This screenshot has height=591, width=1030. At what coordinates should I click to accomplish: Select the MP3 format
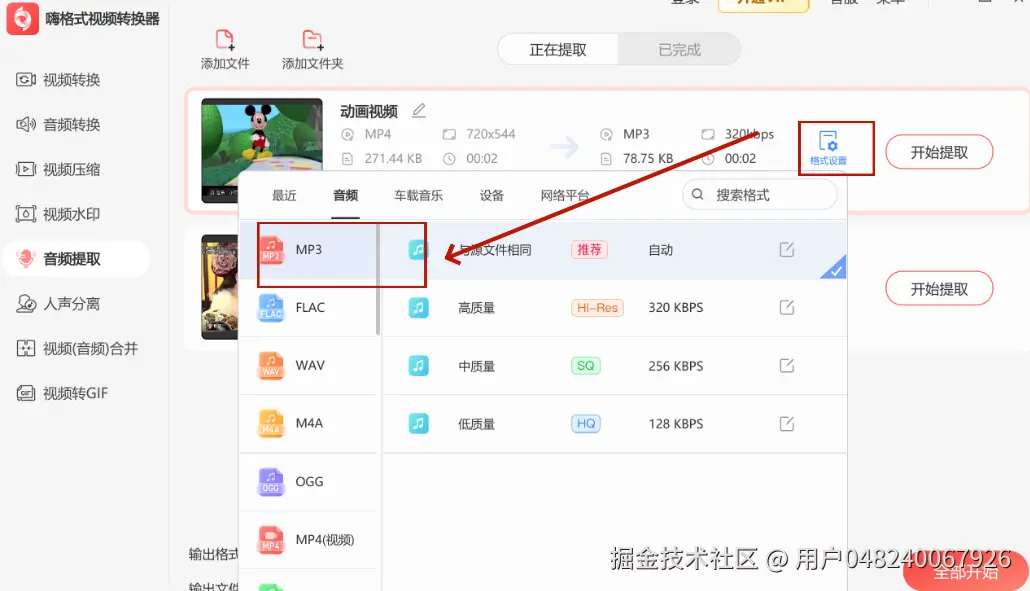click(307, 250)
